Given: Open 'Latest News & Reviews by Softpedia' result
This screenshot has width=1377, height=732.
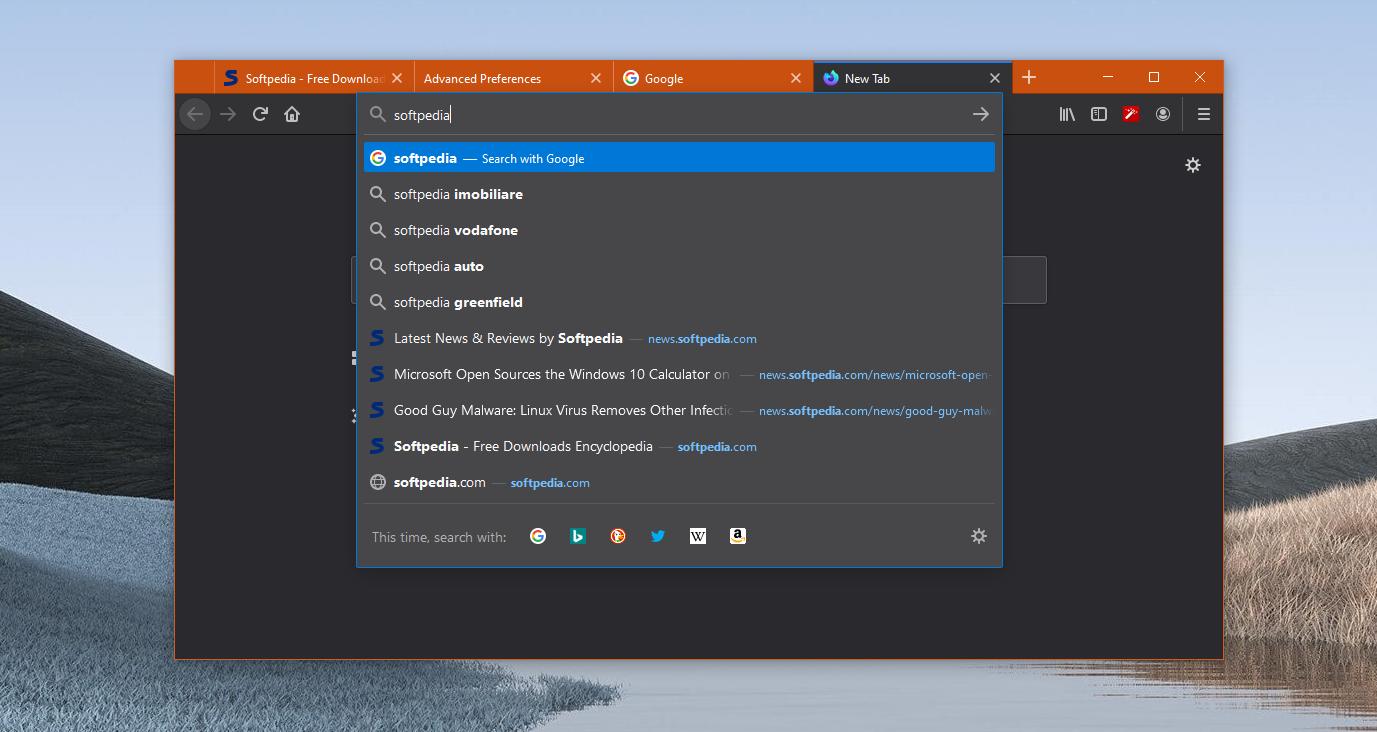Looking at the screenshot, I should 679,338.
